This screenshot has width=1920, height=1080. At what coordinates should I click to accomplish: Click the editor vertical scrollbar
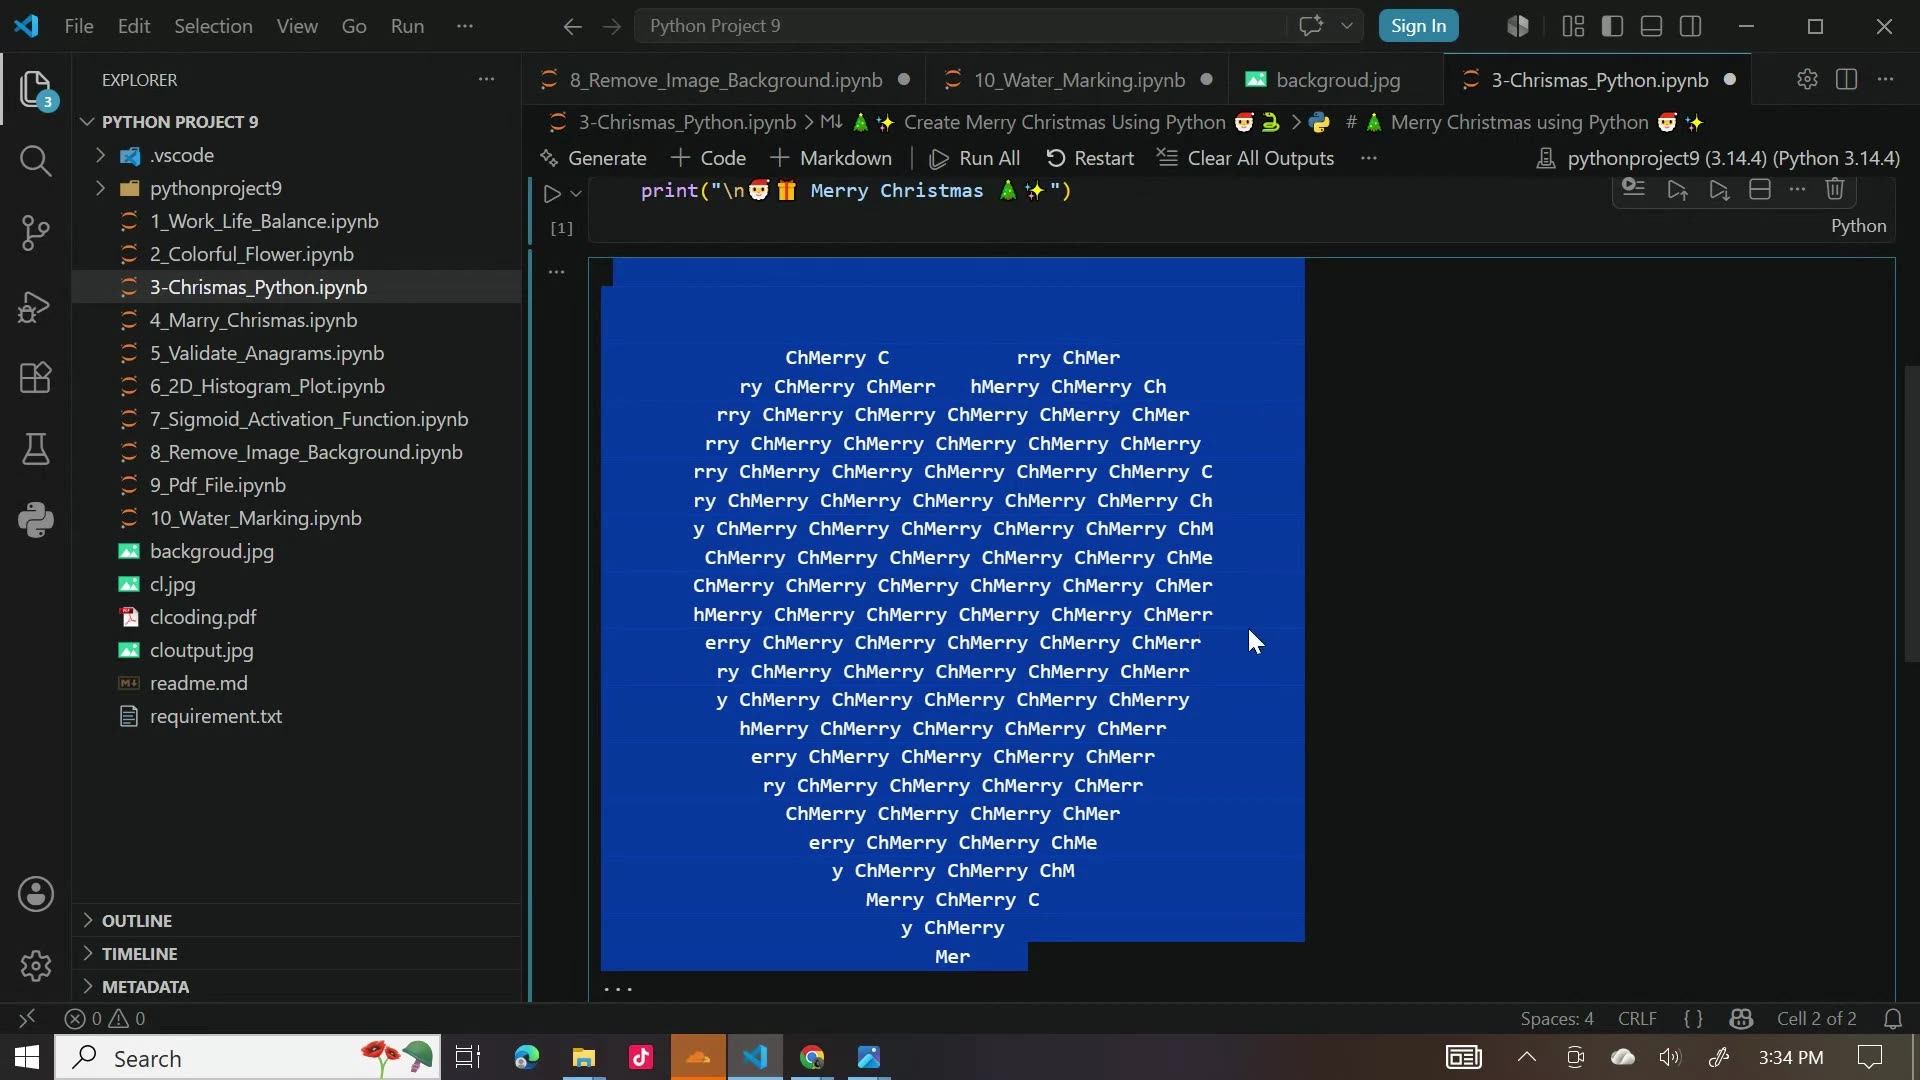coord(1911,513)
